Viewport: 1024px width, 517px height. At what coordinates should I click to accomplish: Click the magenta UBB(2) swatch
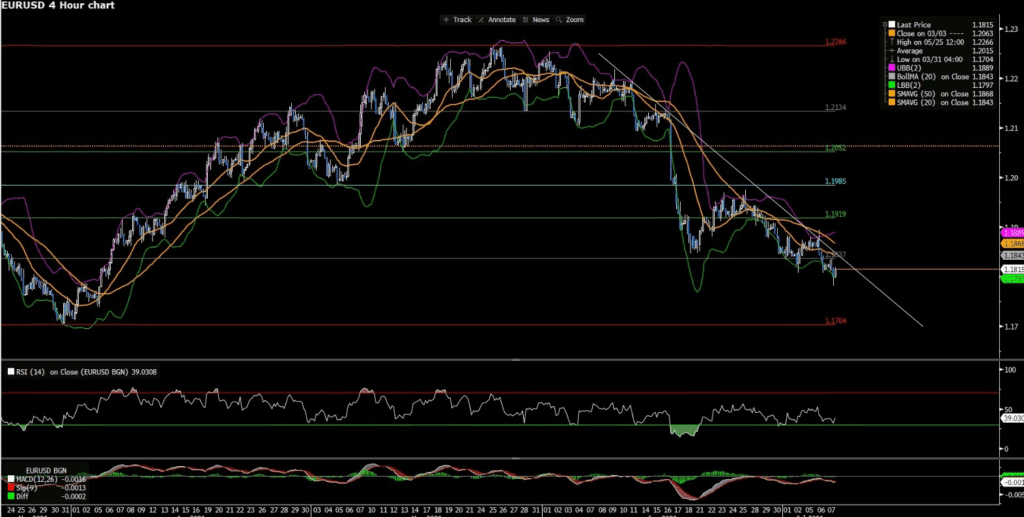[892, 68]
